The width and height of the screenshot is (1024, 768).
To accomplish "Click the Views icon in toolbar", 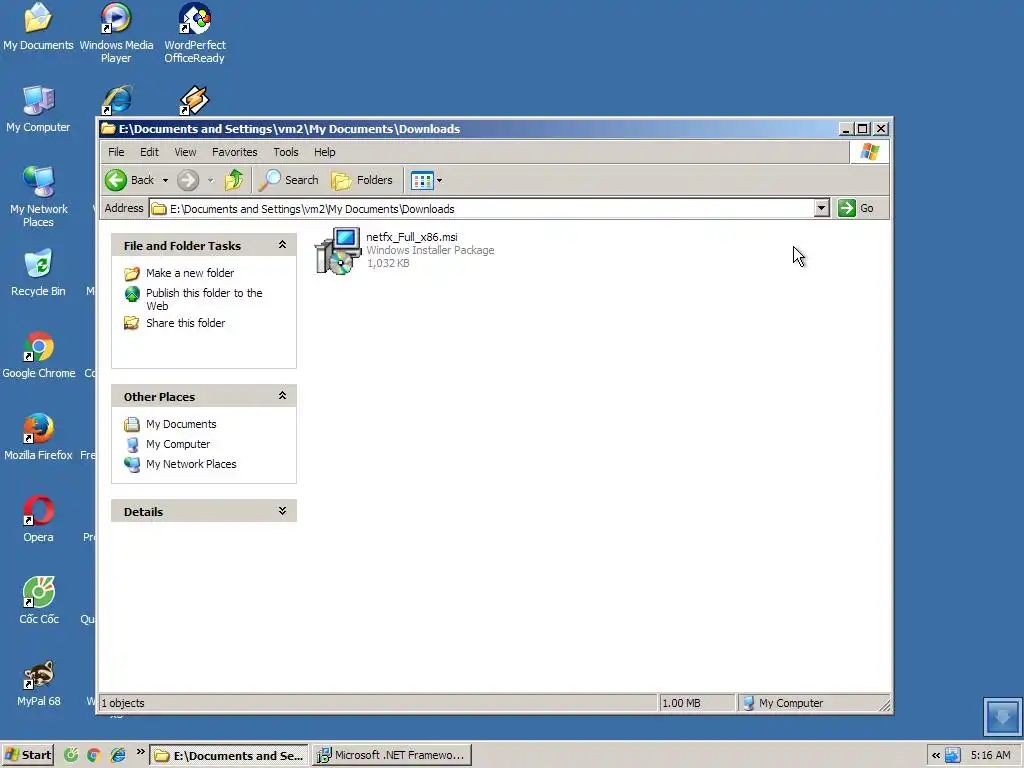I will pos(422,181).
